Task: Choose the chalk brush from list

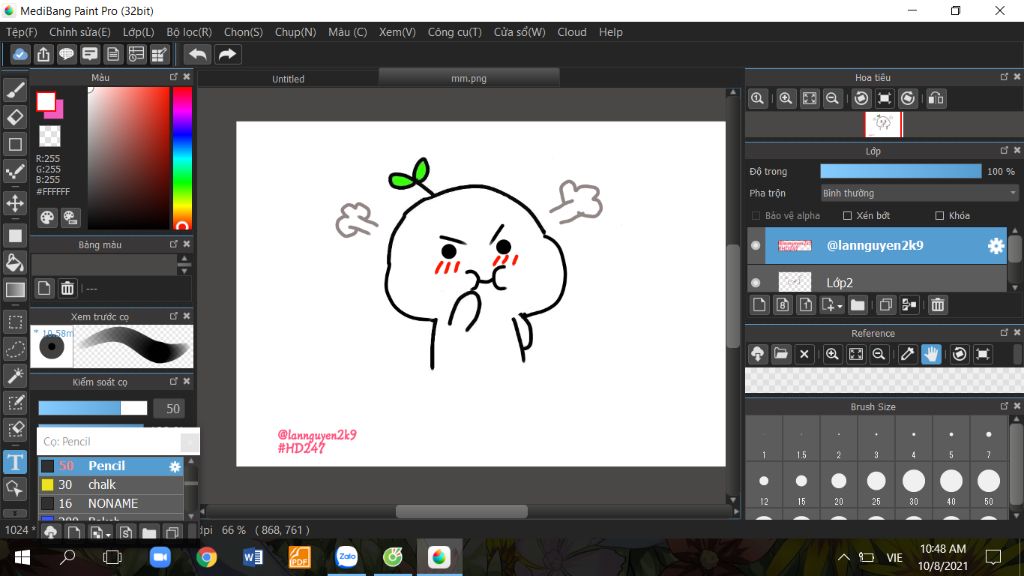Action: (102, 485)
